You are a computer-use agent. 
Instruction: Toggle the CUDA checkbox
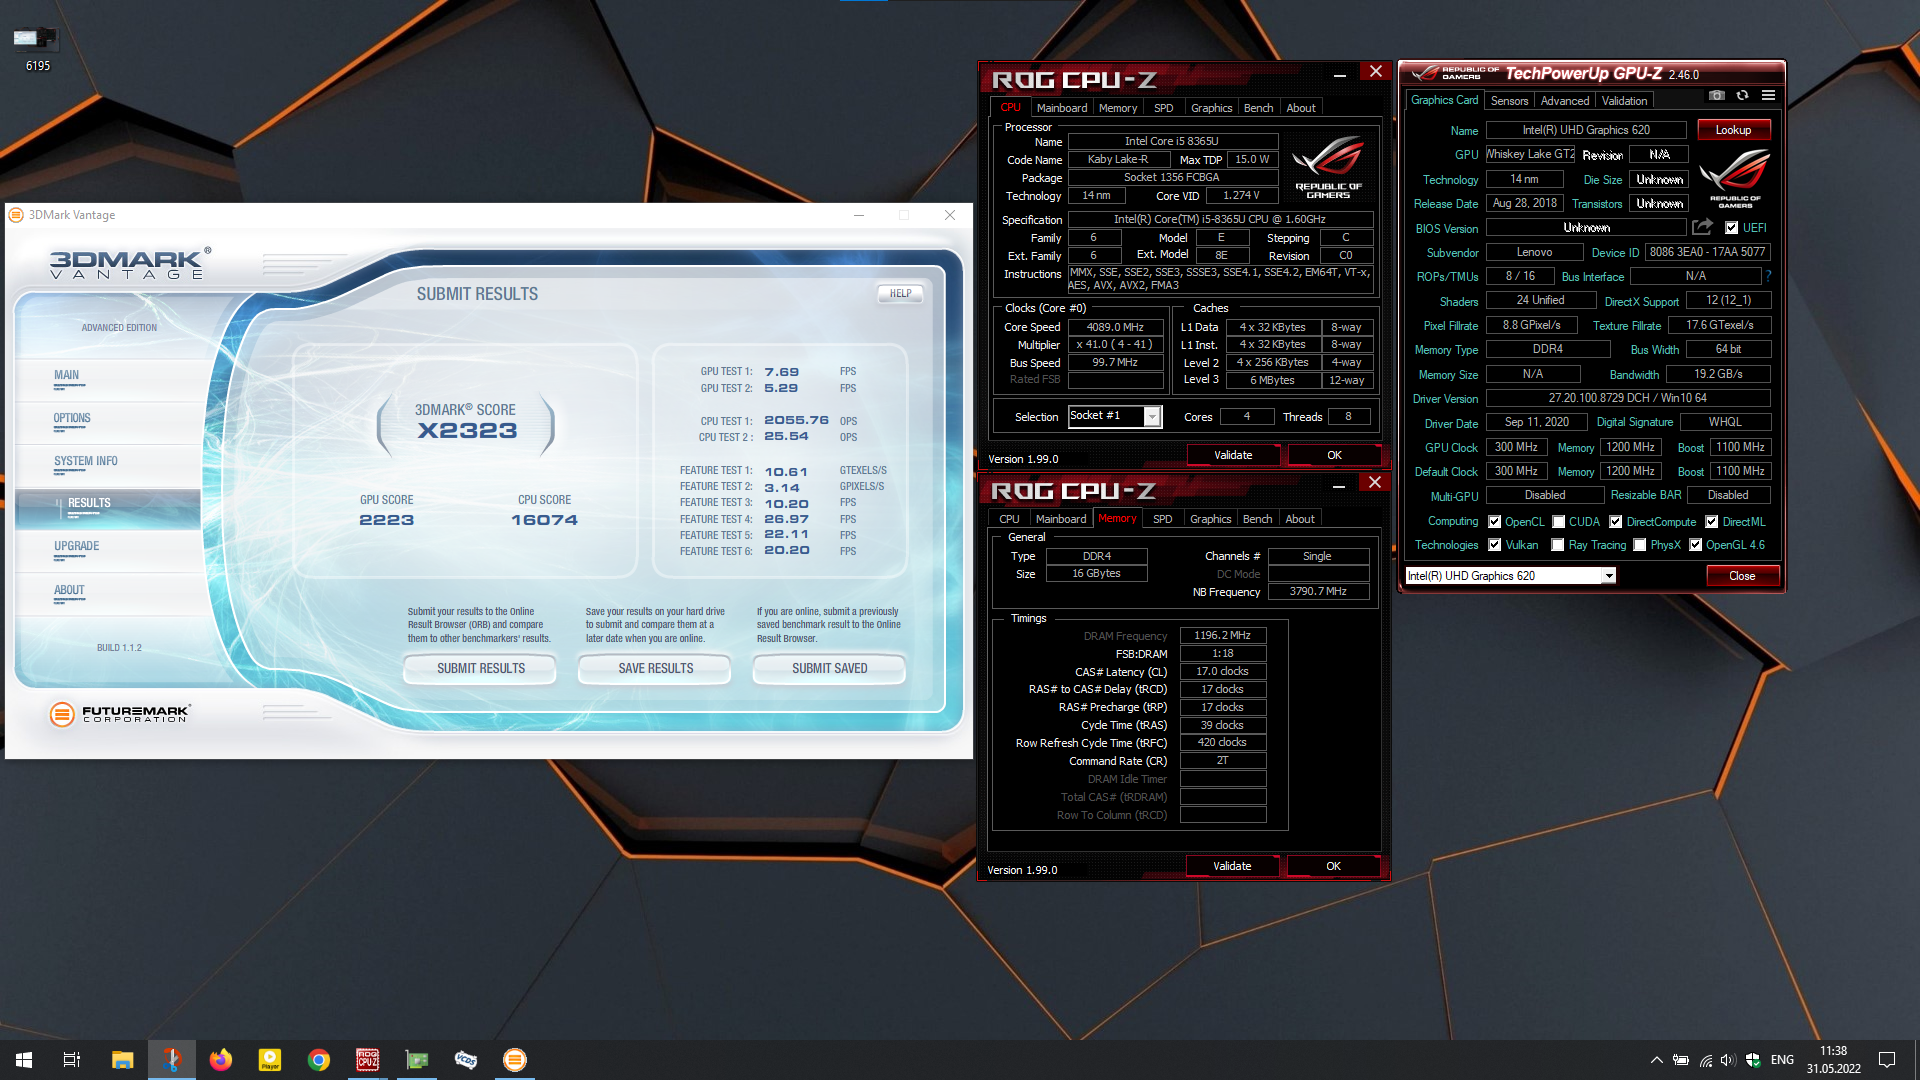[1558, 522]
